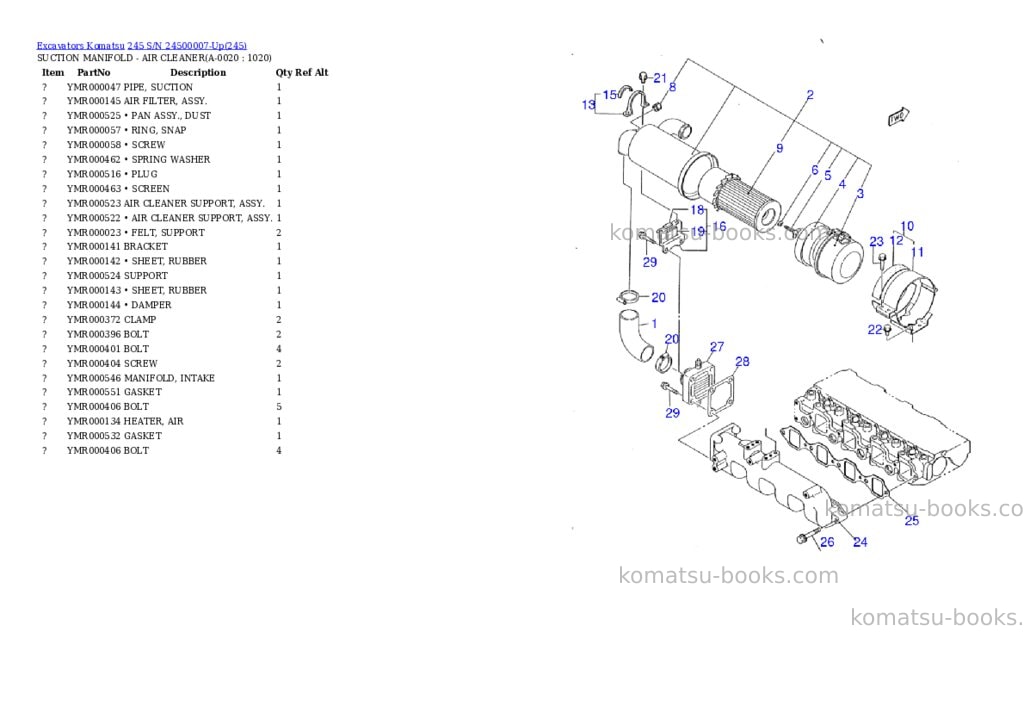Click callout number 11 in the diagram
This screenshot has height=725, width=1024.
tap(918, 252)
